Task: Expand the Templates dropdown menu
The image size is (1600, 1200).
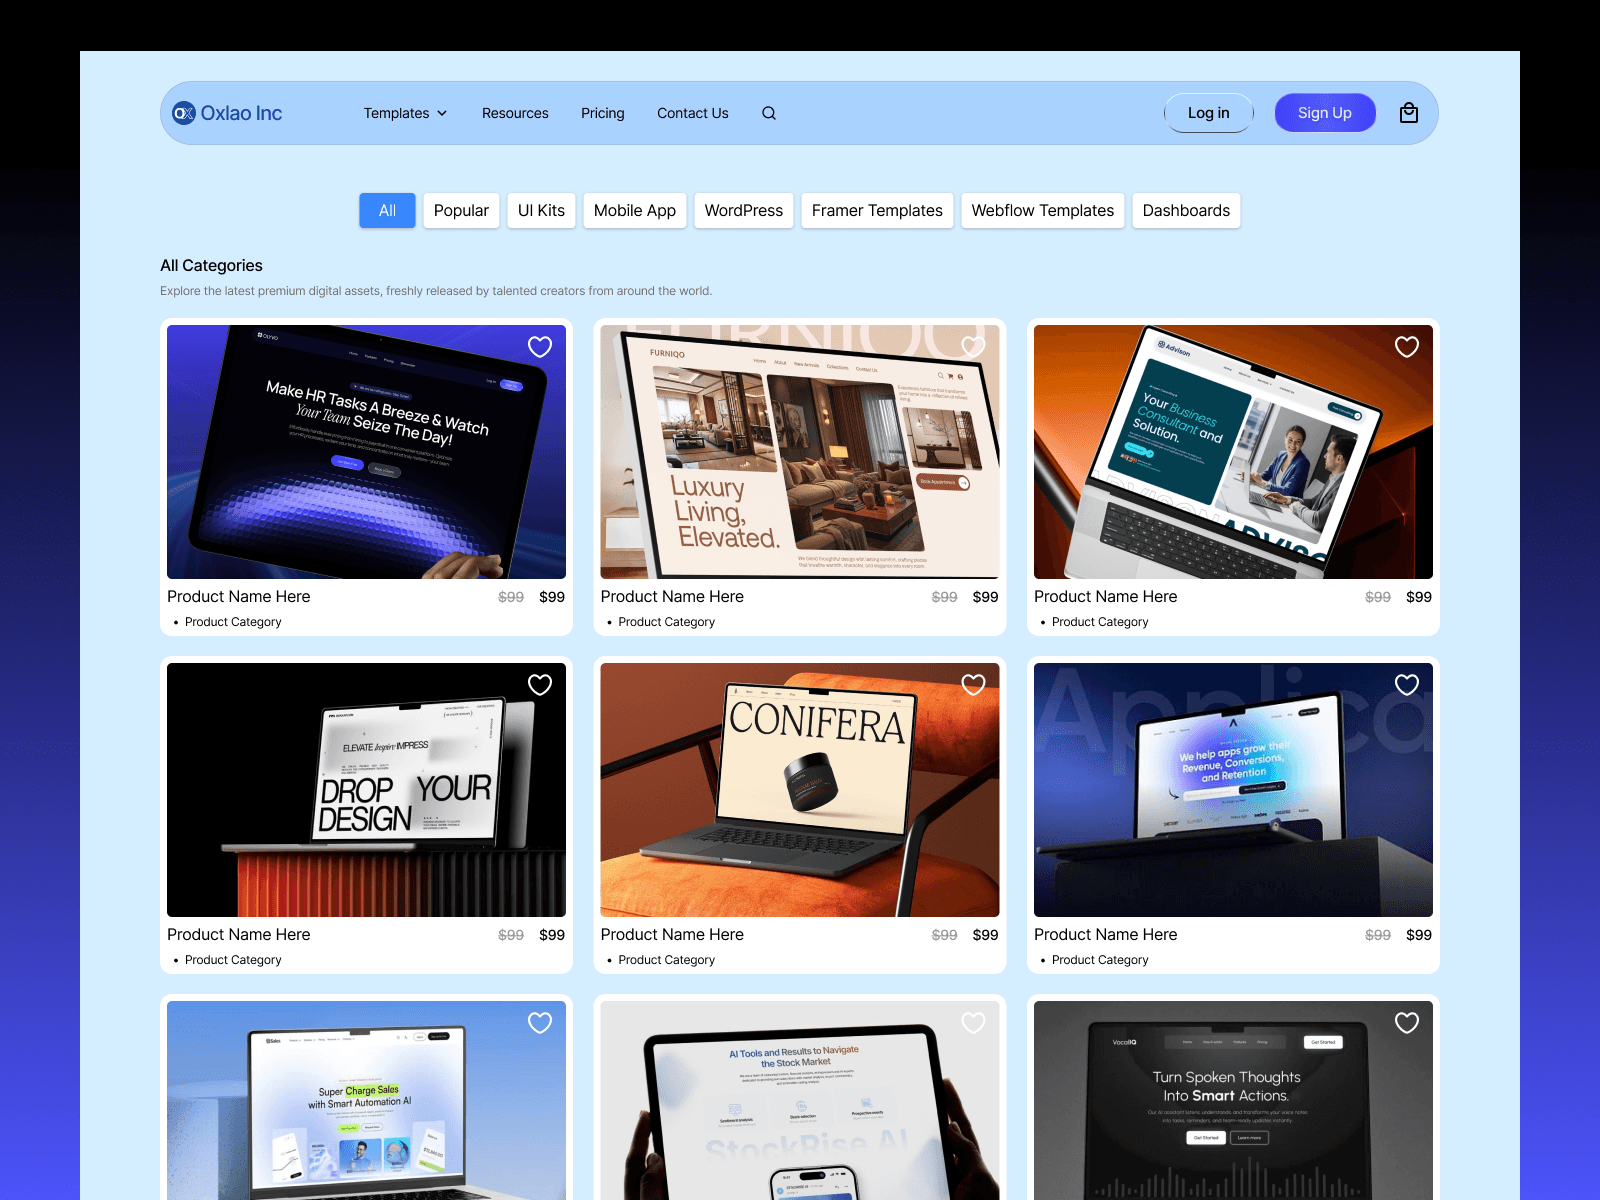Action: point(405,113)
